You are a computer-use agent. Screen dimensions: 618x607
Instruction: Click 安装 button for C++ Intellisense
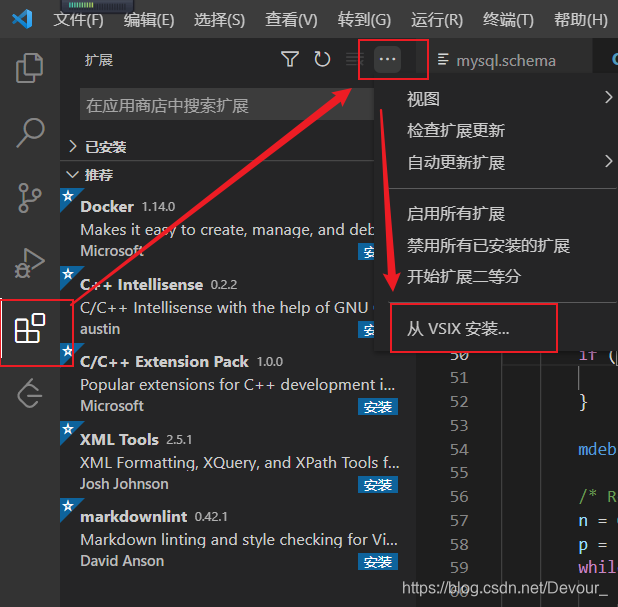pyautogui.click(x=366, y=330)
